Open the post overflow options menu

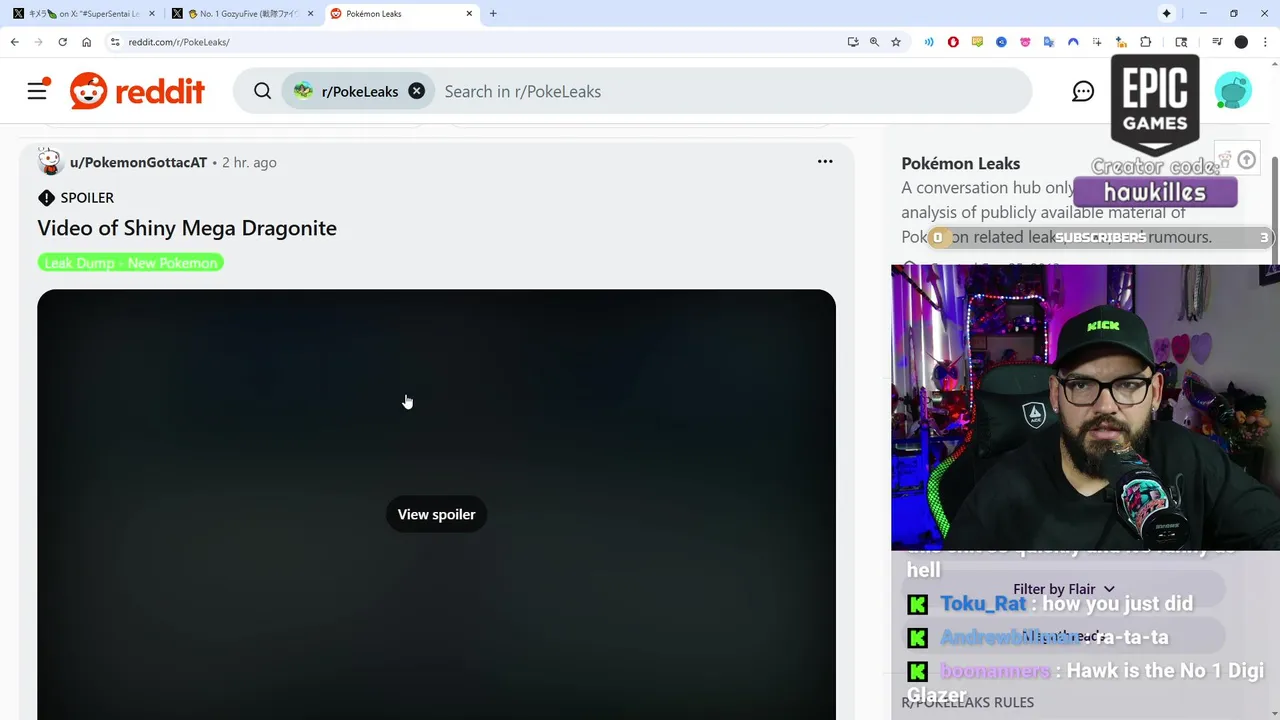pos(825,161)
